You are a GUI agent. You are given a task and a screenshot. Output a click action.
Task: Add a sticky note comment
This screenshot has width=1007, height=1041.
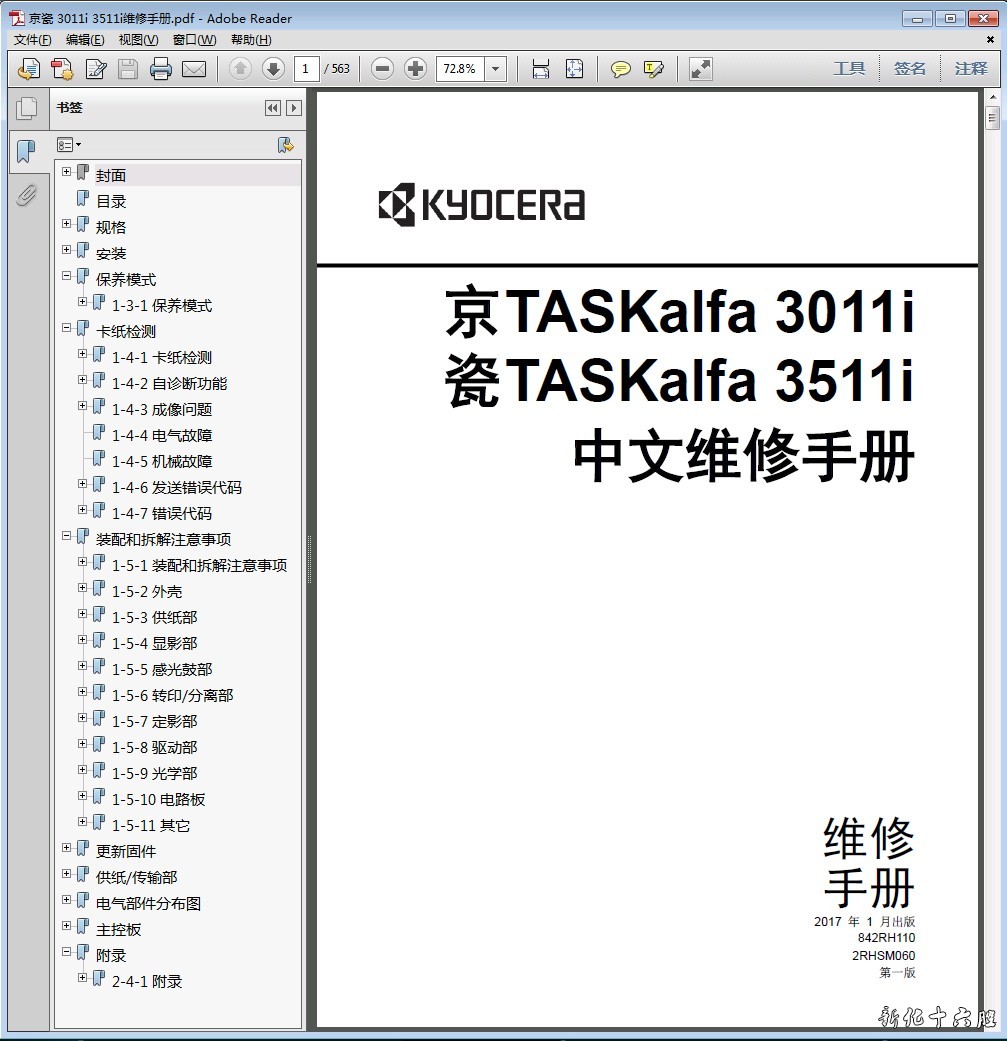coord(621,69)
